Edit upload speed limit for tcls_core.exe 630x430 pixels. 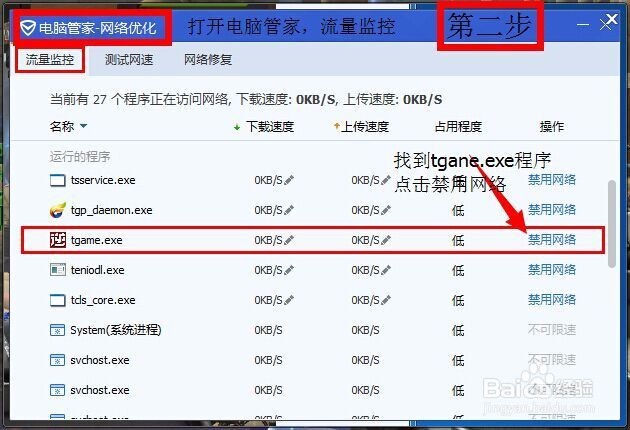[386, 300]
